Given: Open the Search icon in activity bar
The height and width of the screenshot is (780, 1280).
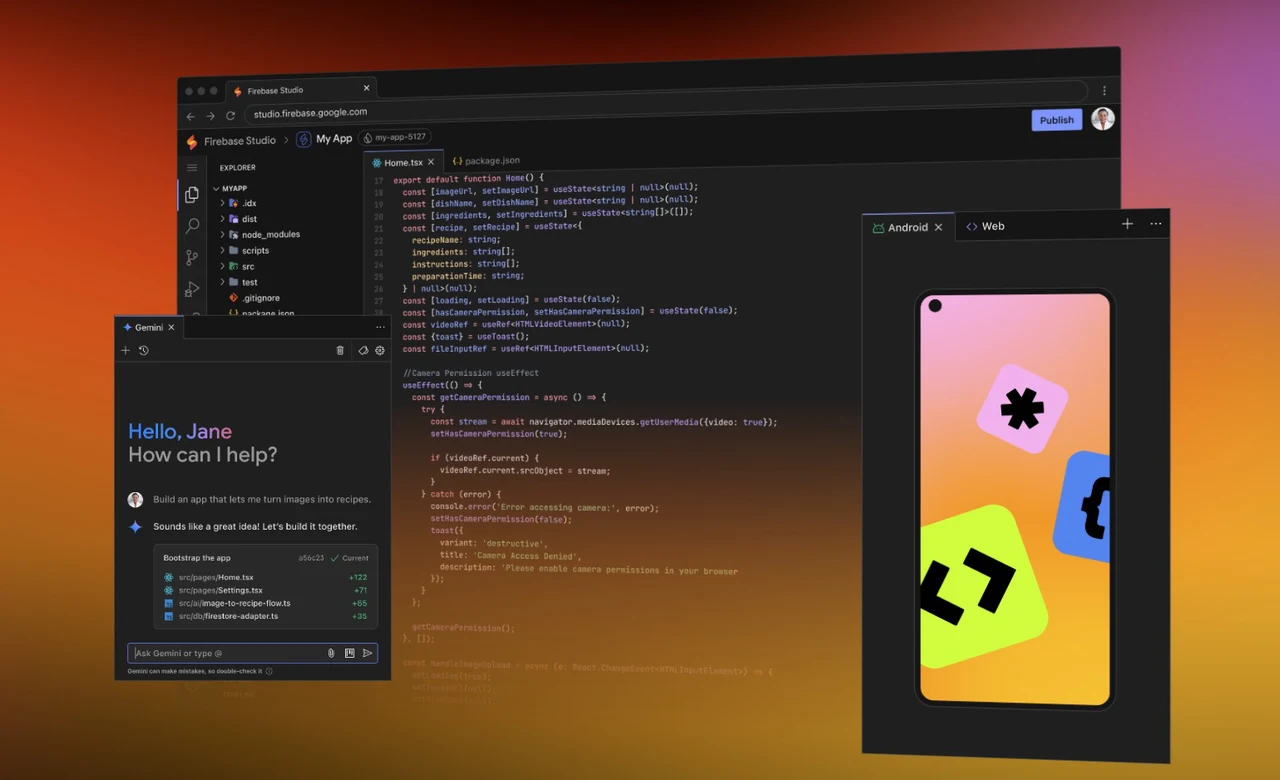Looking at the screenshot, I should (192, 226).
